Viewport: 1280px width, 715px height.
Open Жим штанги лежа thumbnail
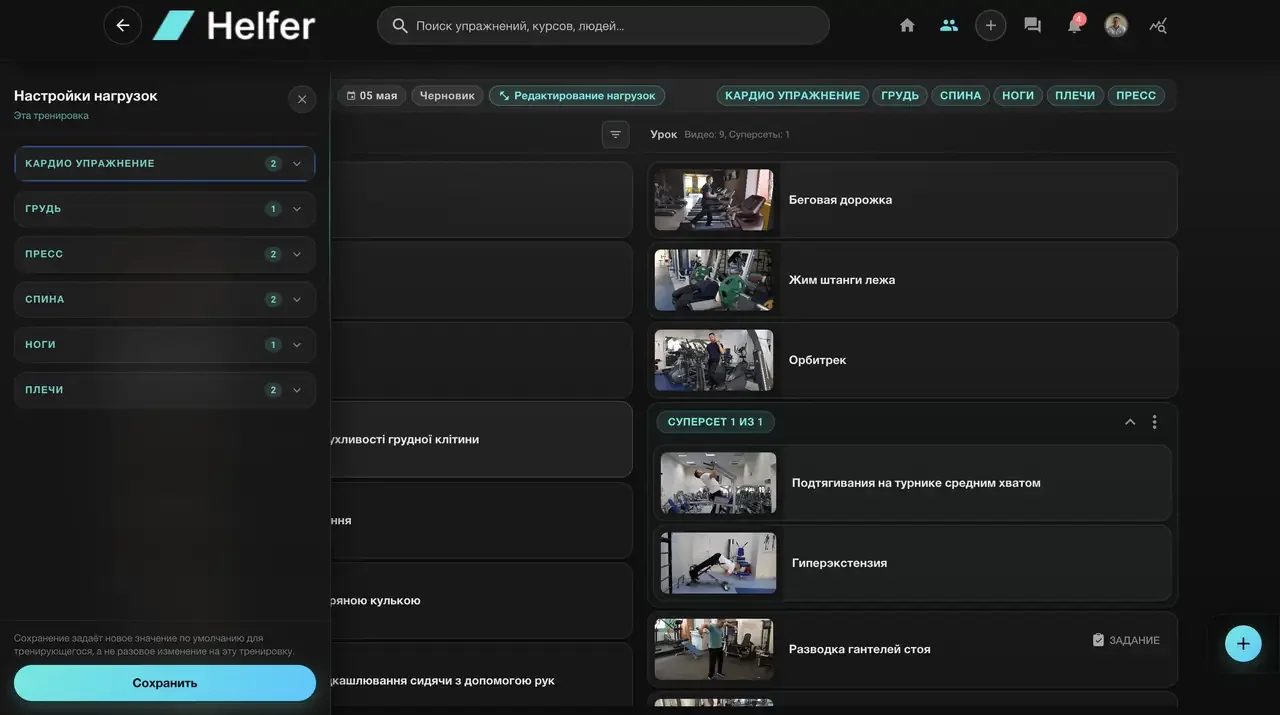[714, 280]
